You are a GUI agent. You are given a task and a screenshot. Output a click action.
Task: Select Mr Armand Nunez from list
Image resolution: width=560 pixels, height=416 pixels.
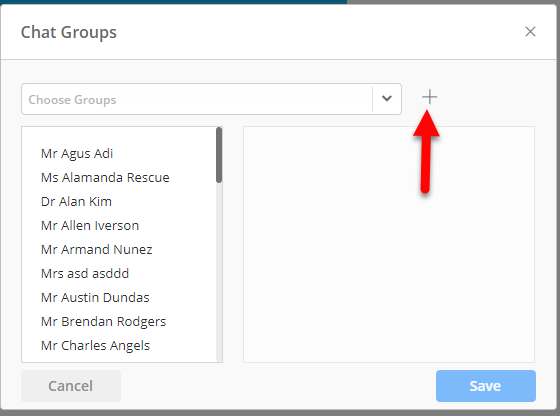tap(96, 249)
